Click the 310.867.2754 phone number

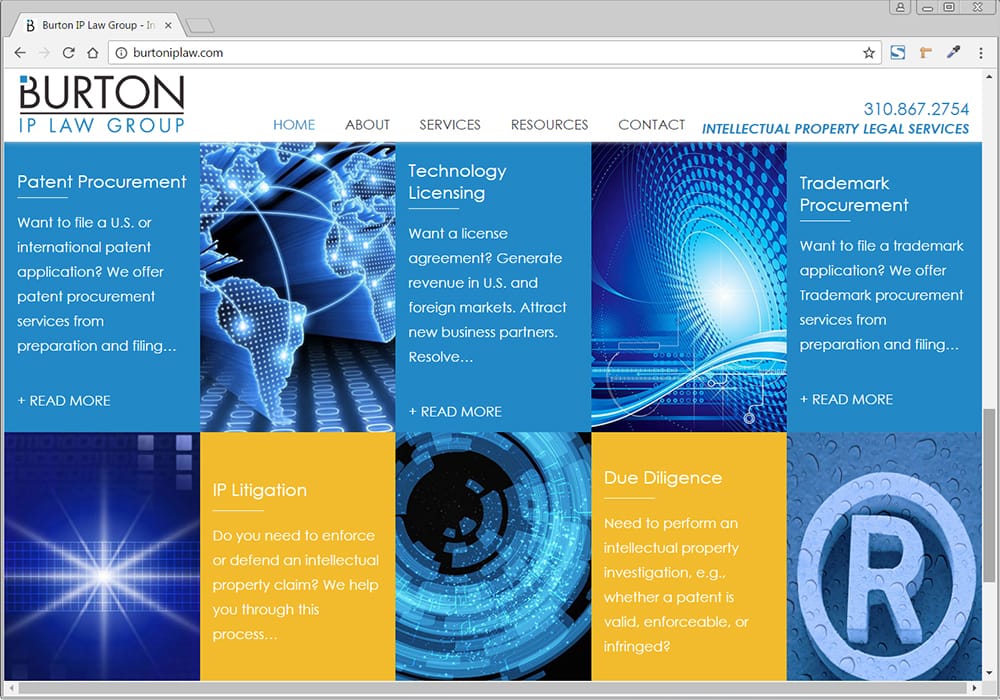coord(916,109)
